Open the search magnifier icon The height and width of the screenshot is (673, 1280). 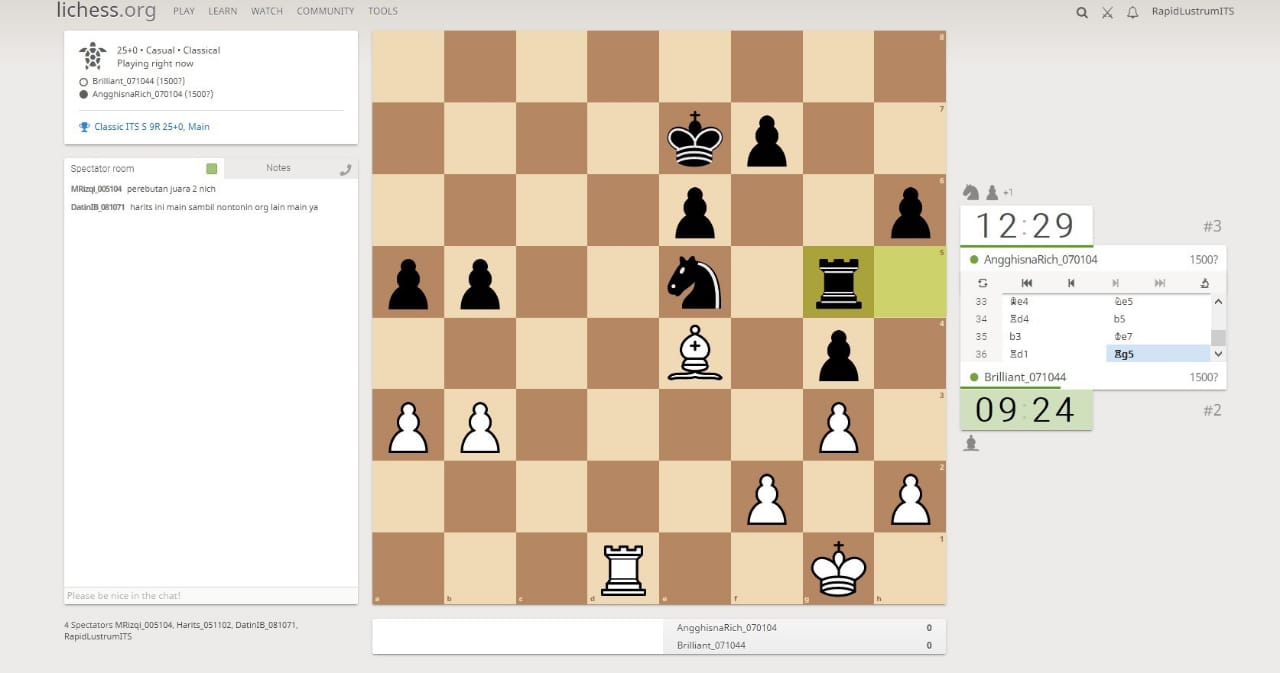point(1081,12)
